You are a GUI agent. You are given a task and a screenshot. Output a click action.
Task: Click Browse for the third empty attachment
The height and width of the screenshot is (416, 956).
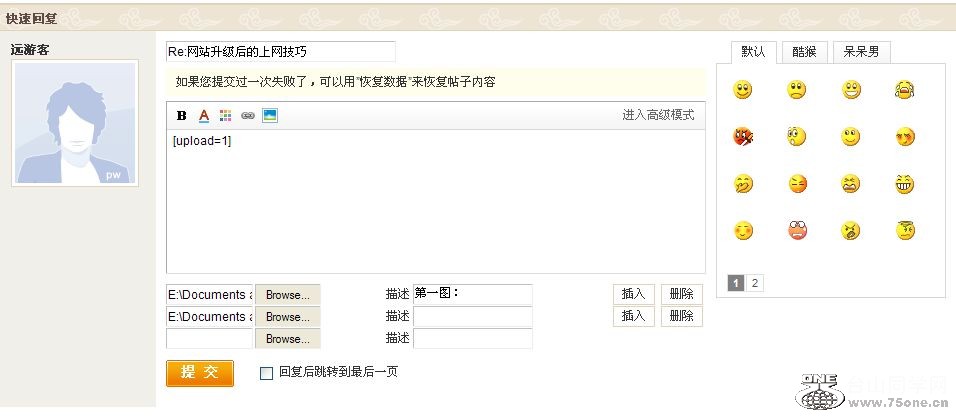[287, 339]
